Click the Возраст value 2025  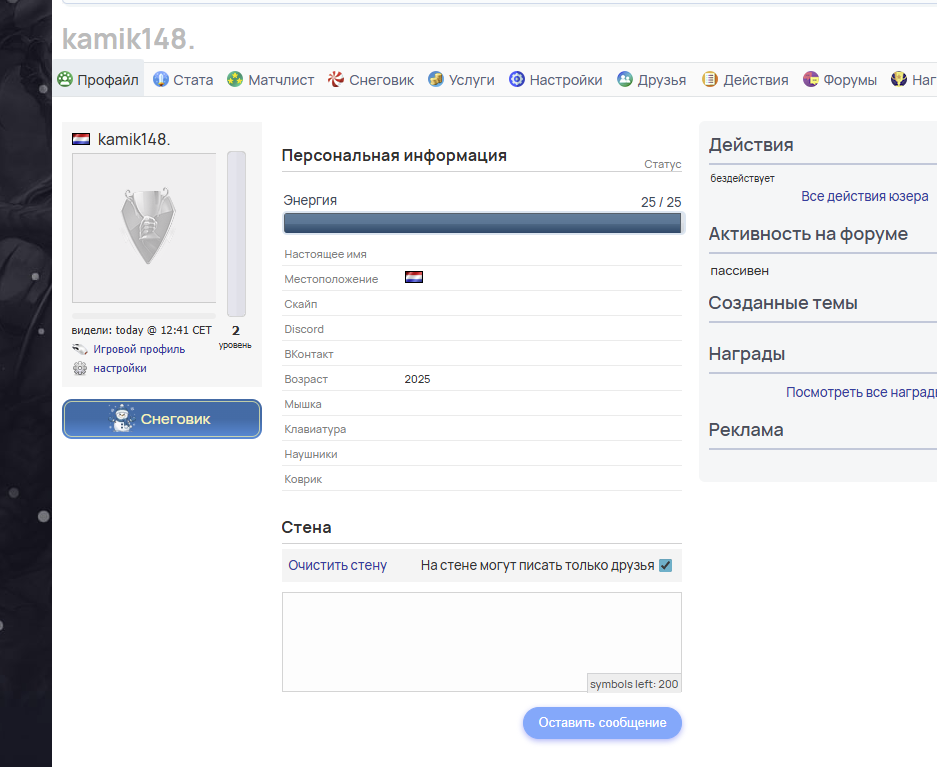pyautogui.click(x=417, y=379)
